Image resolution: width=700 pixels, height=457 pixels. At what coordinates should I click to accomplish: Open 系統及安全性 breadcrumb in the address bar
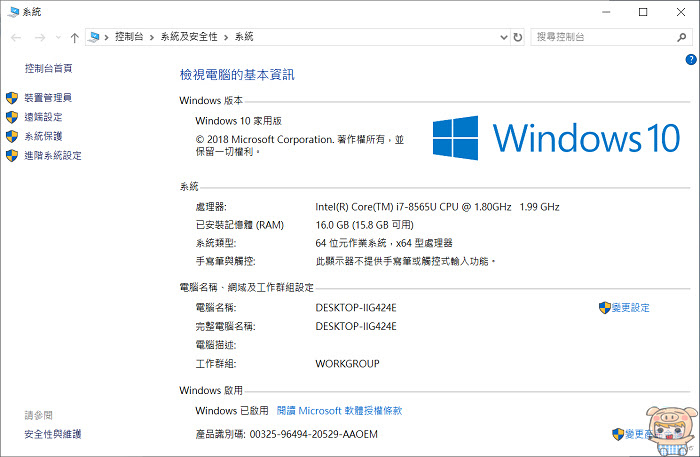tap(189, 37)
